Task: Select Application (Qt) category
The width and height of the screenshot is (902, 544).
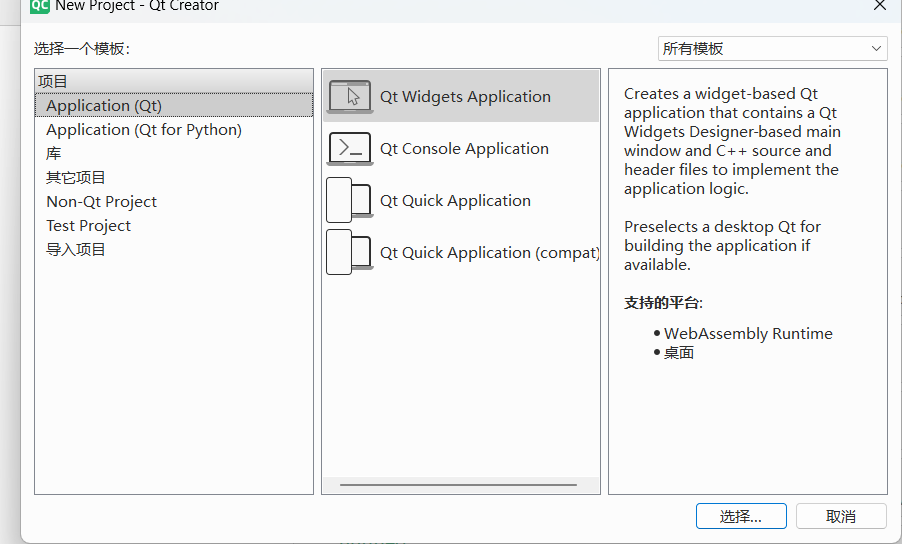Action: click(174, 106)
